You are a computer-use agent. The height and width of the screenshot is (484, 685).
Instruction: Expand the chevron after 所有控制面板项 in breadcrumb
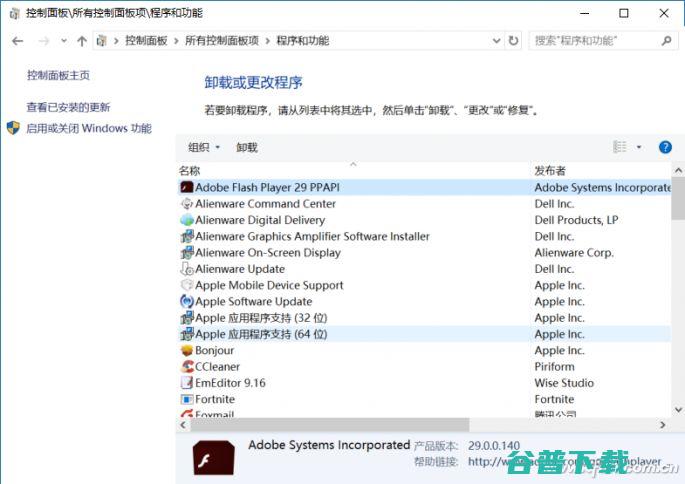coord(268,41)
